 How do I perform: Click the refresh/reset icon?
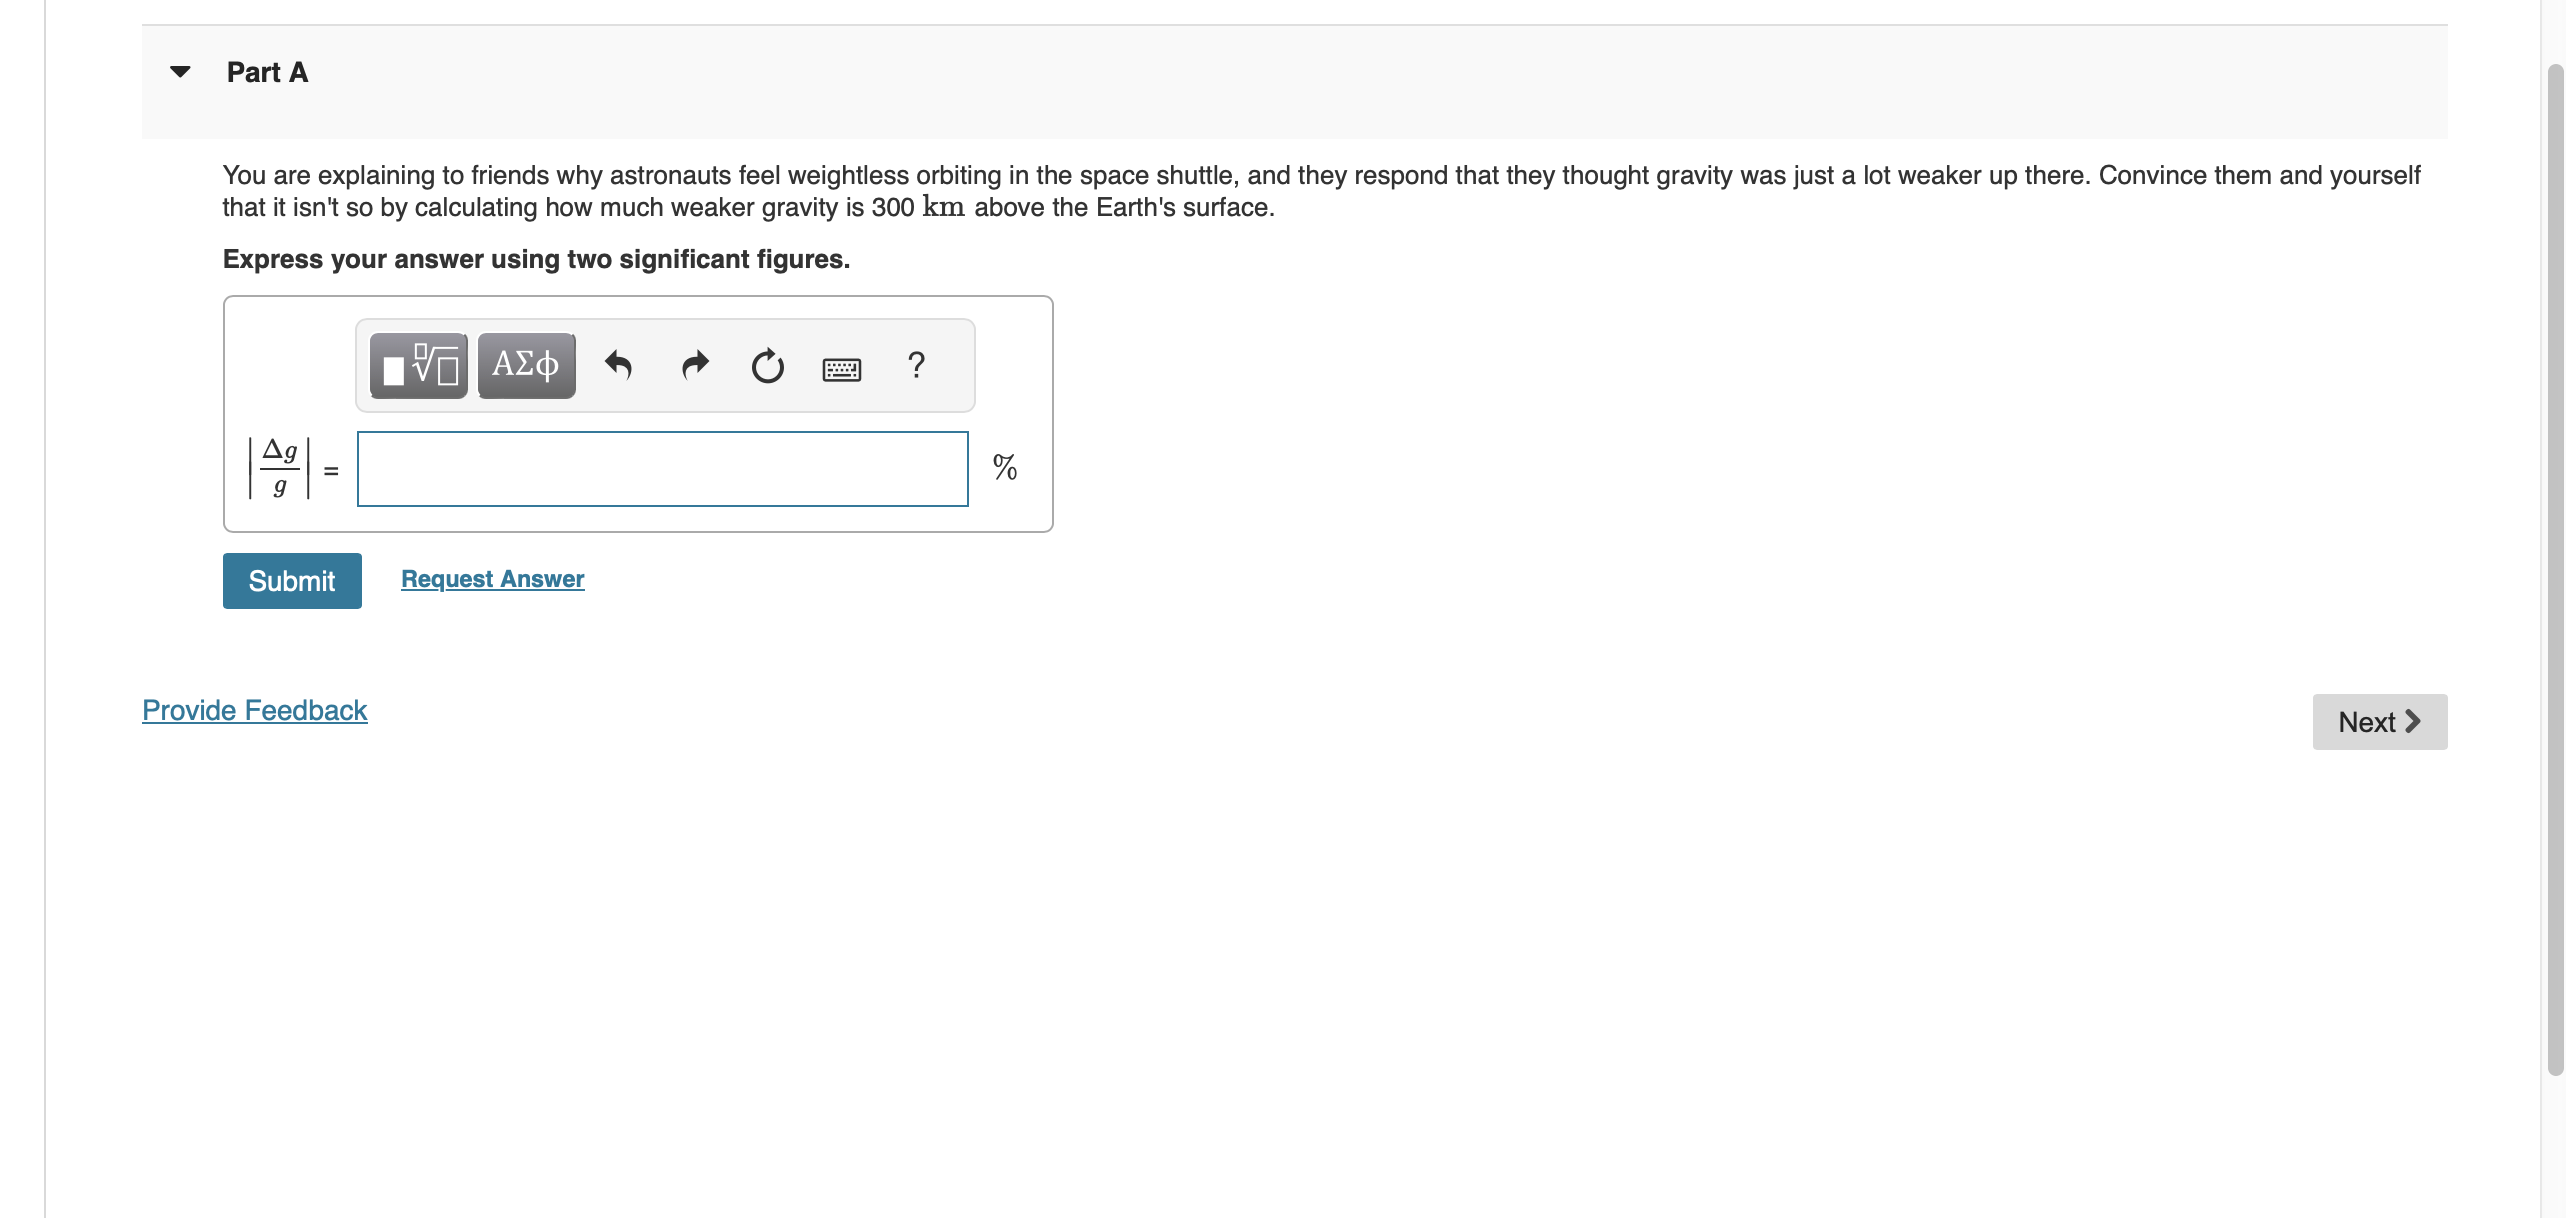(764, 362)
